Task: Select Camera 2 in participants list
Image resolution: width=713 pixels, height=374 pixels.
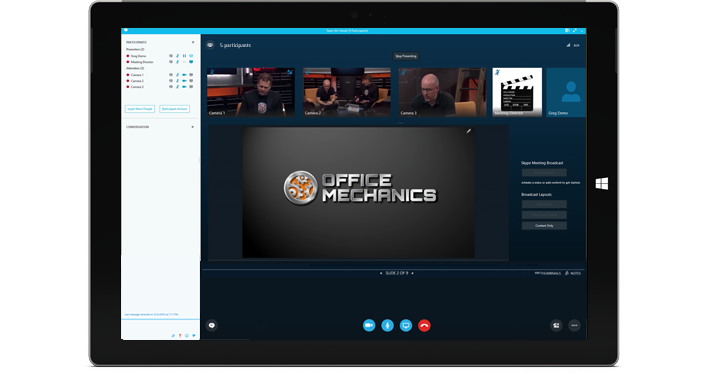Action: [137, 81]
